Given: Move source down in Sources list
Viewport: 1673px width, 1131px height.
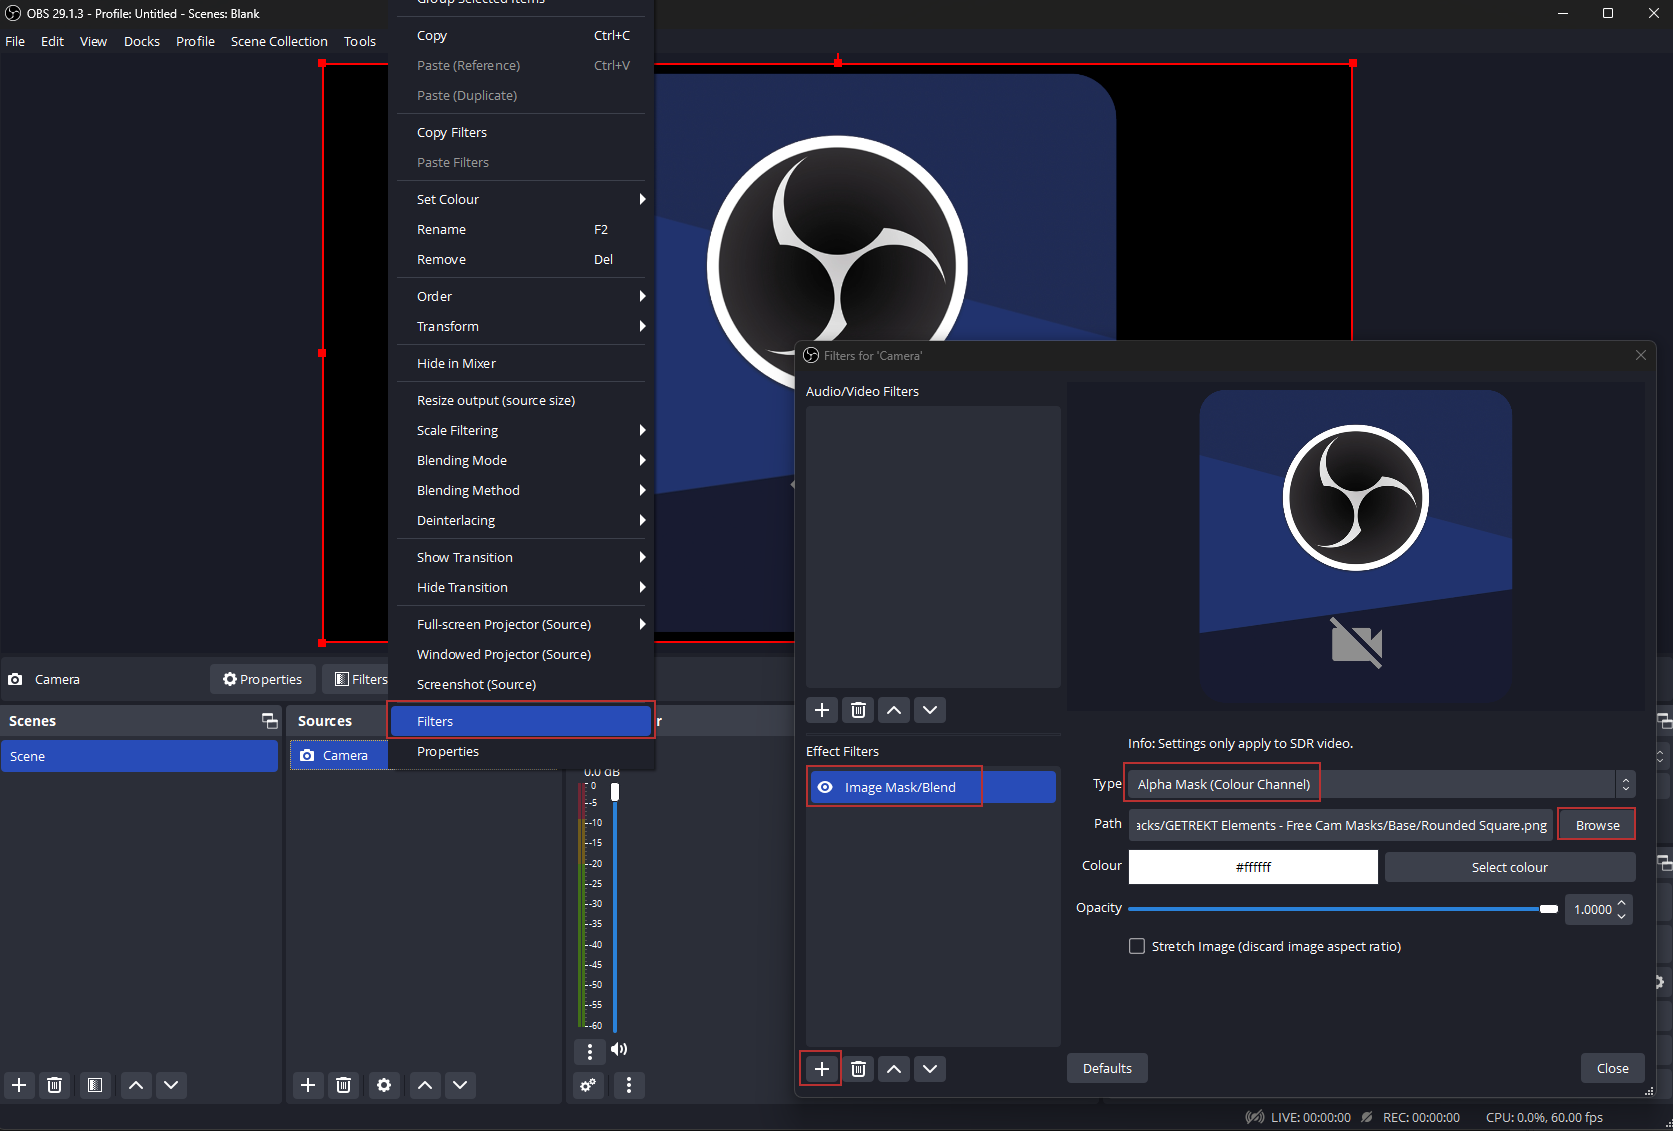Looking at the screenshot, I should coord(460,1085).
